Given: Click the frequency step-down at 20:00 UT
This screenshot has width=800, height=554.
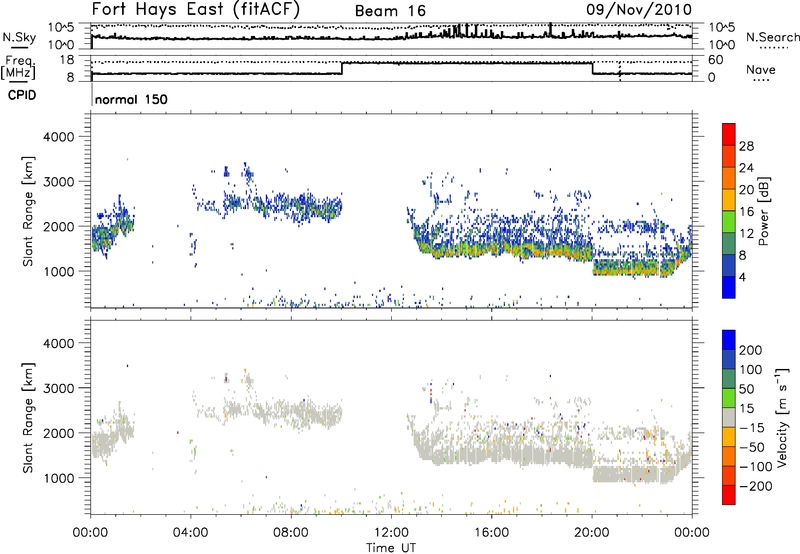Looking at the screenshot, I should (592, 68).
